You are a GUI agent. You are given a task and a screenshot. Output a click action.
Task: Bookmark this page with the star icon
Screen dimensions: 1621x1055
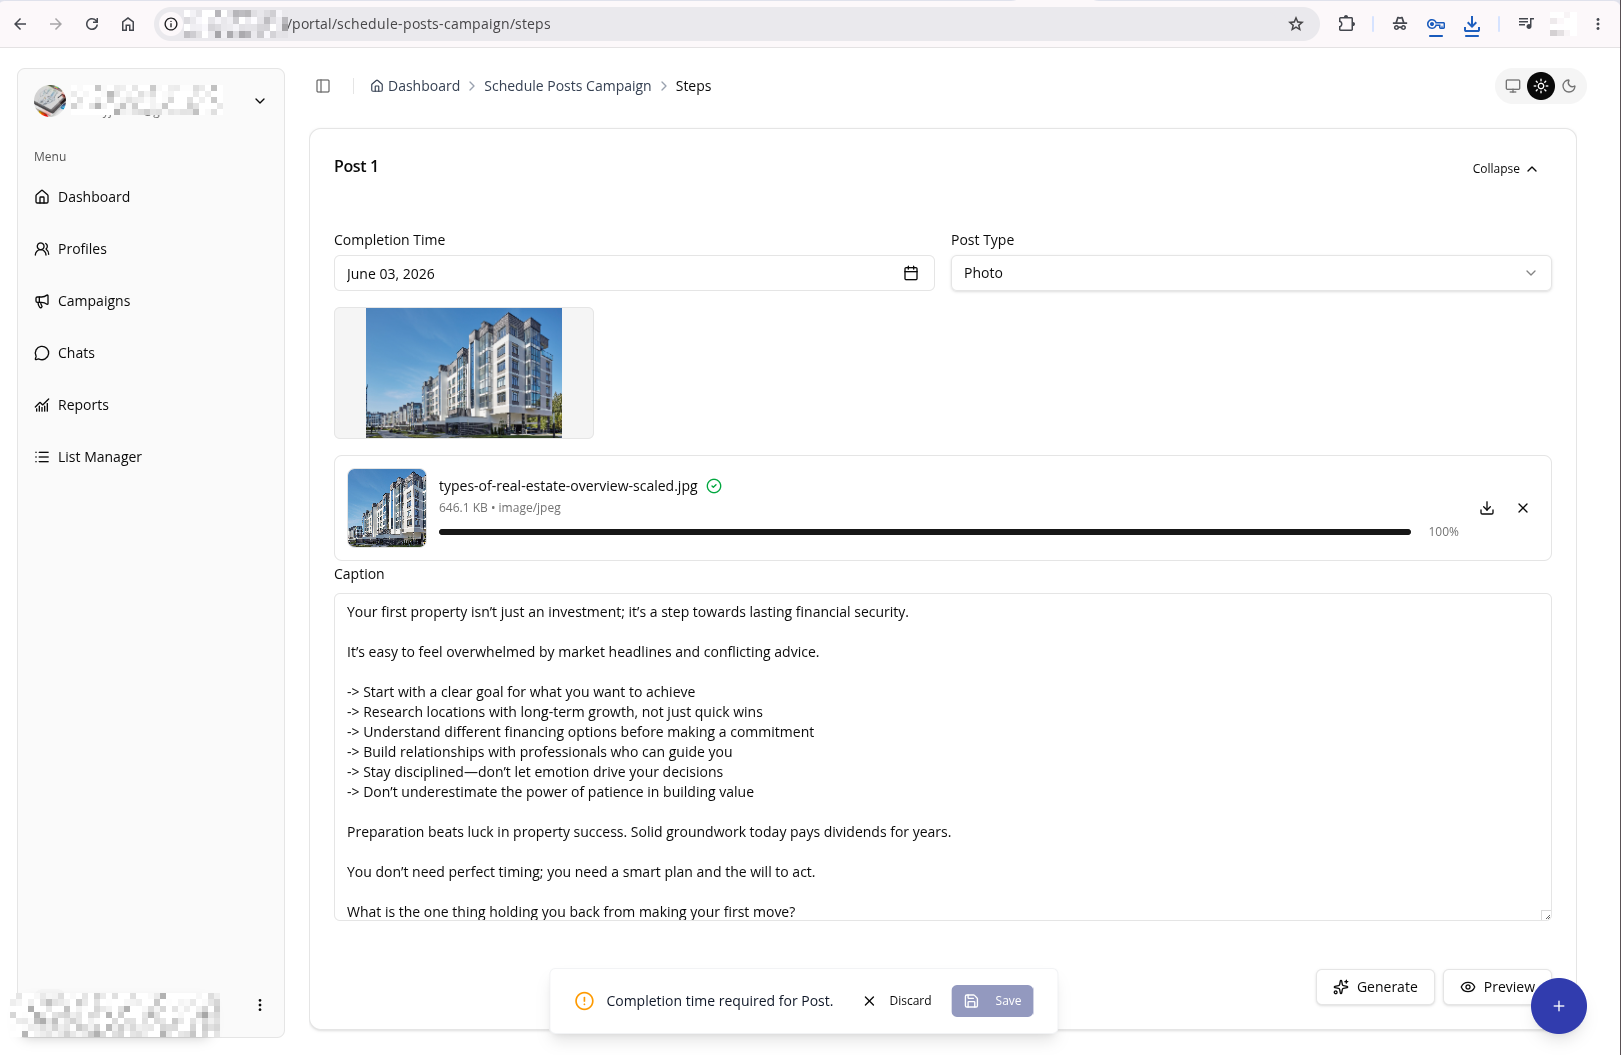coord(1296,24)
